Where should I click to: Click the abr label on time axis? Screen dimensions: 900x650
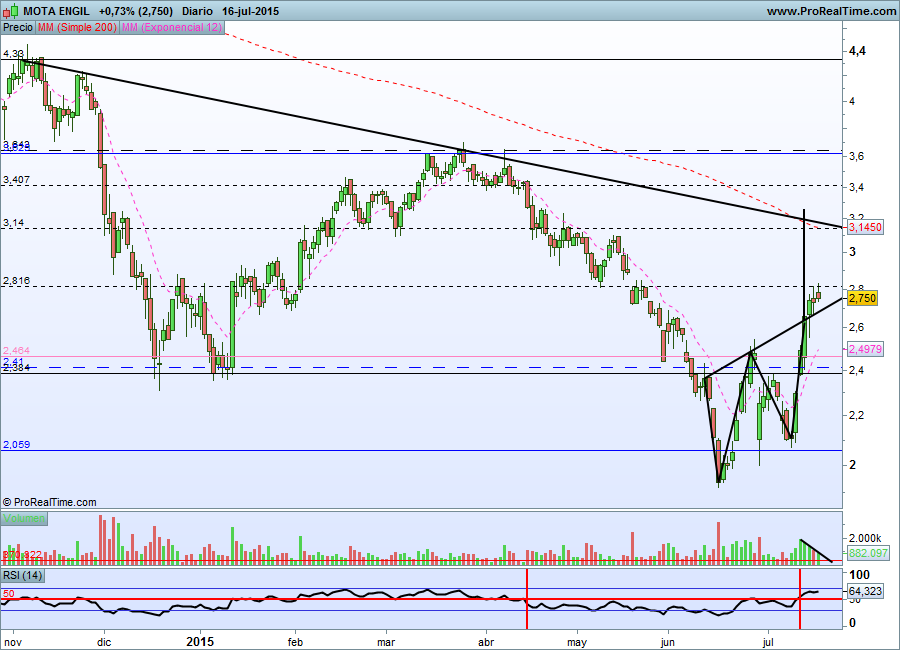pyautogui.click(x=486, y=642)
